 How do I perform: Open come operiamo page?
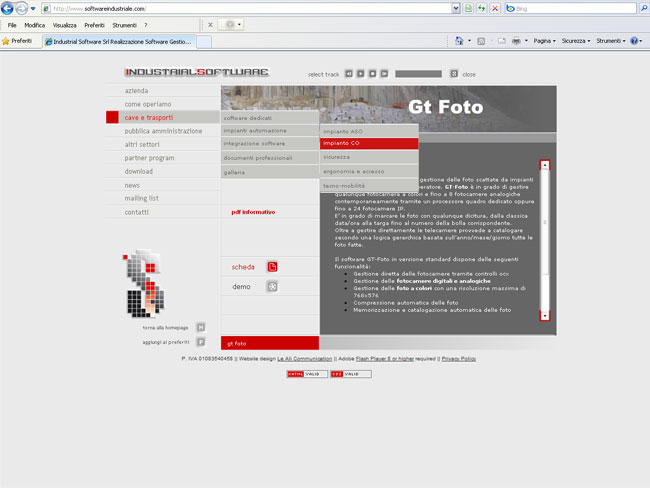click(x=148, y=104)
